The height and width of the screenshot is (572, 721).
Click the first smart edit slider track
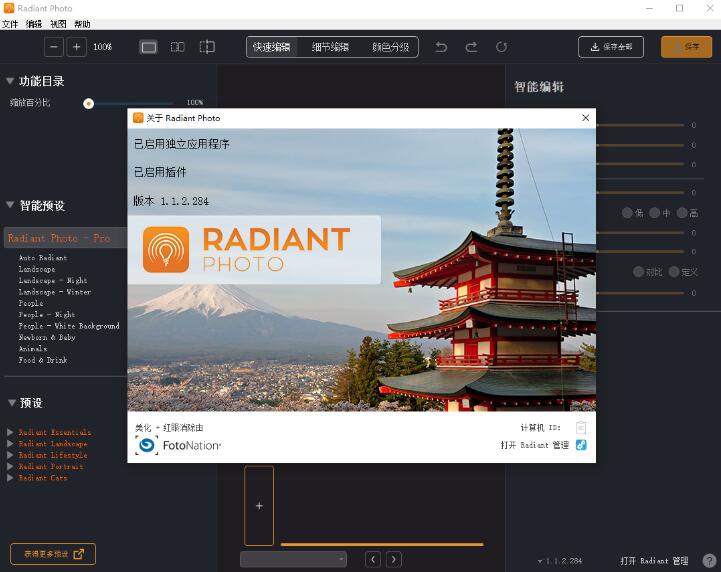click(x=640, y=125)
